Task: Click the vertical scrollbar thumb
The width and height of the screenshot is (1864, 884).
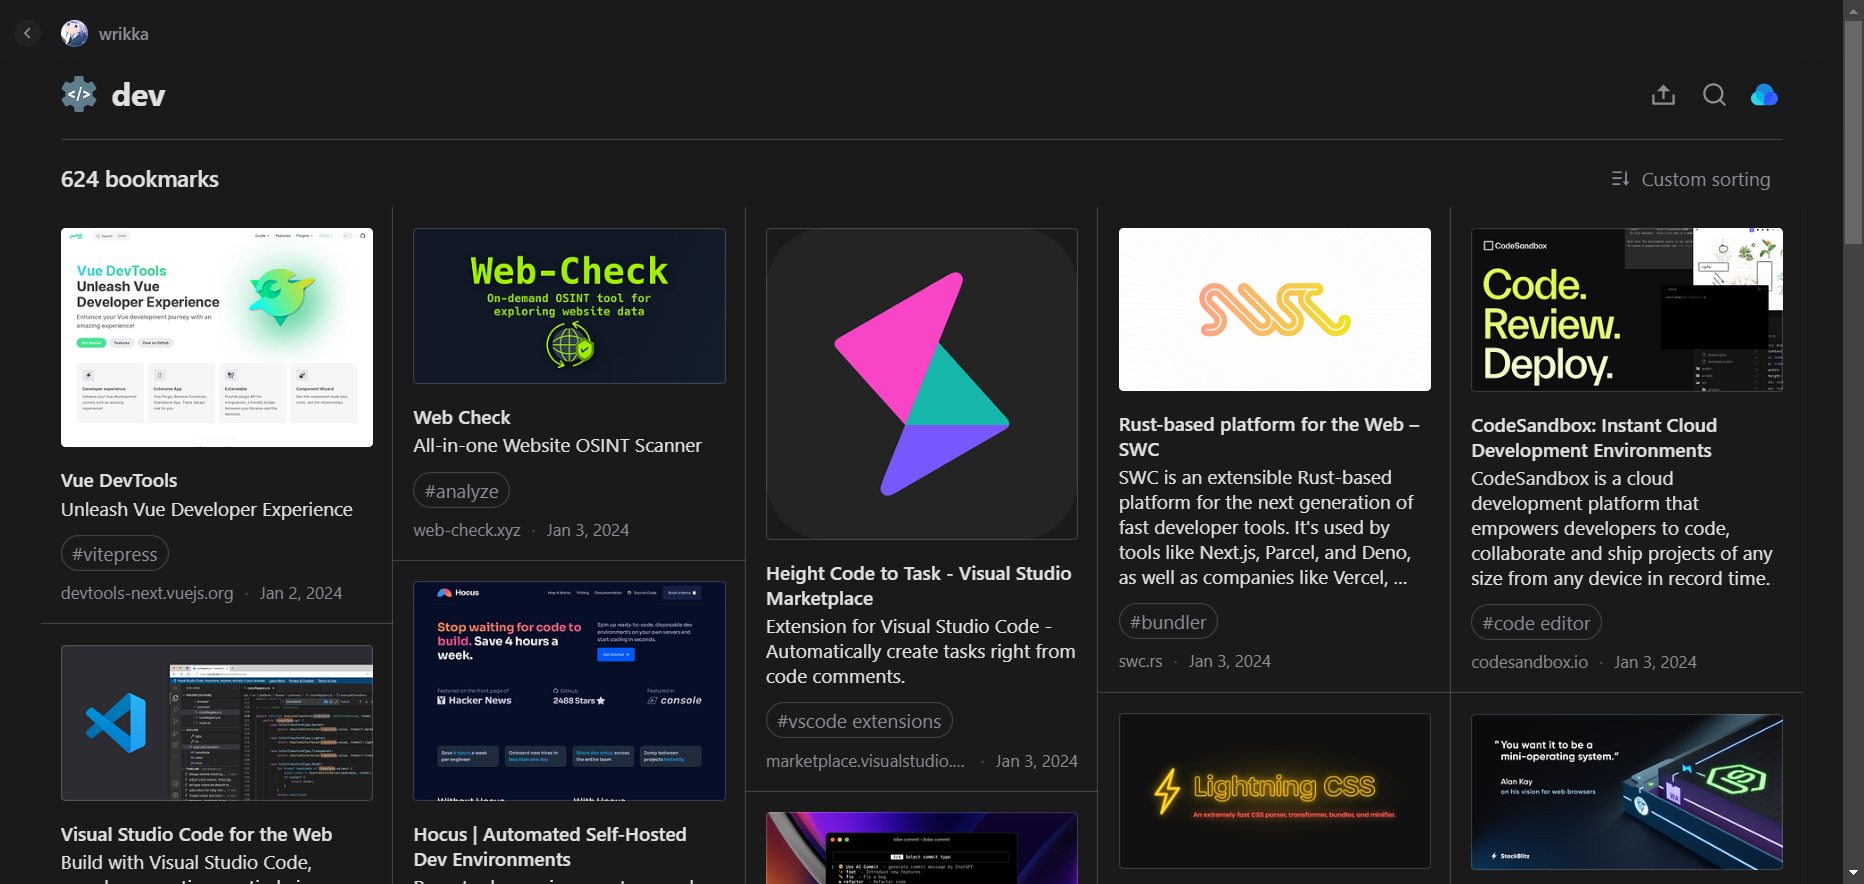Action: point(1853,130)
